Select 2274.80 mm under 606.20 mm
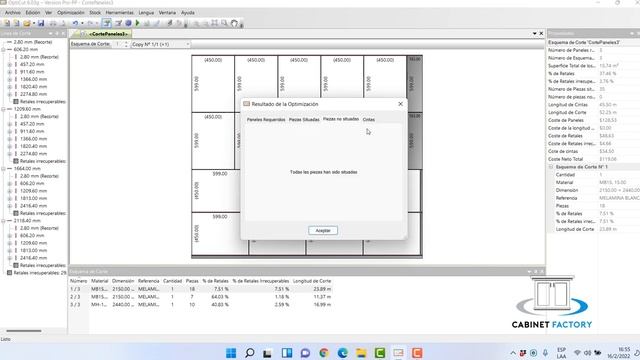This screenshot has width=640, height=360. [33, 94]
